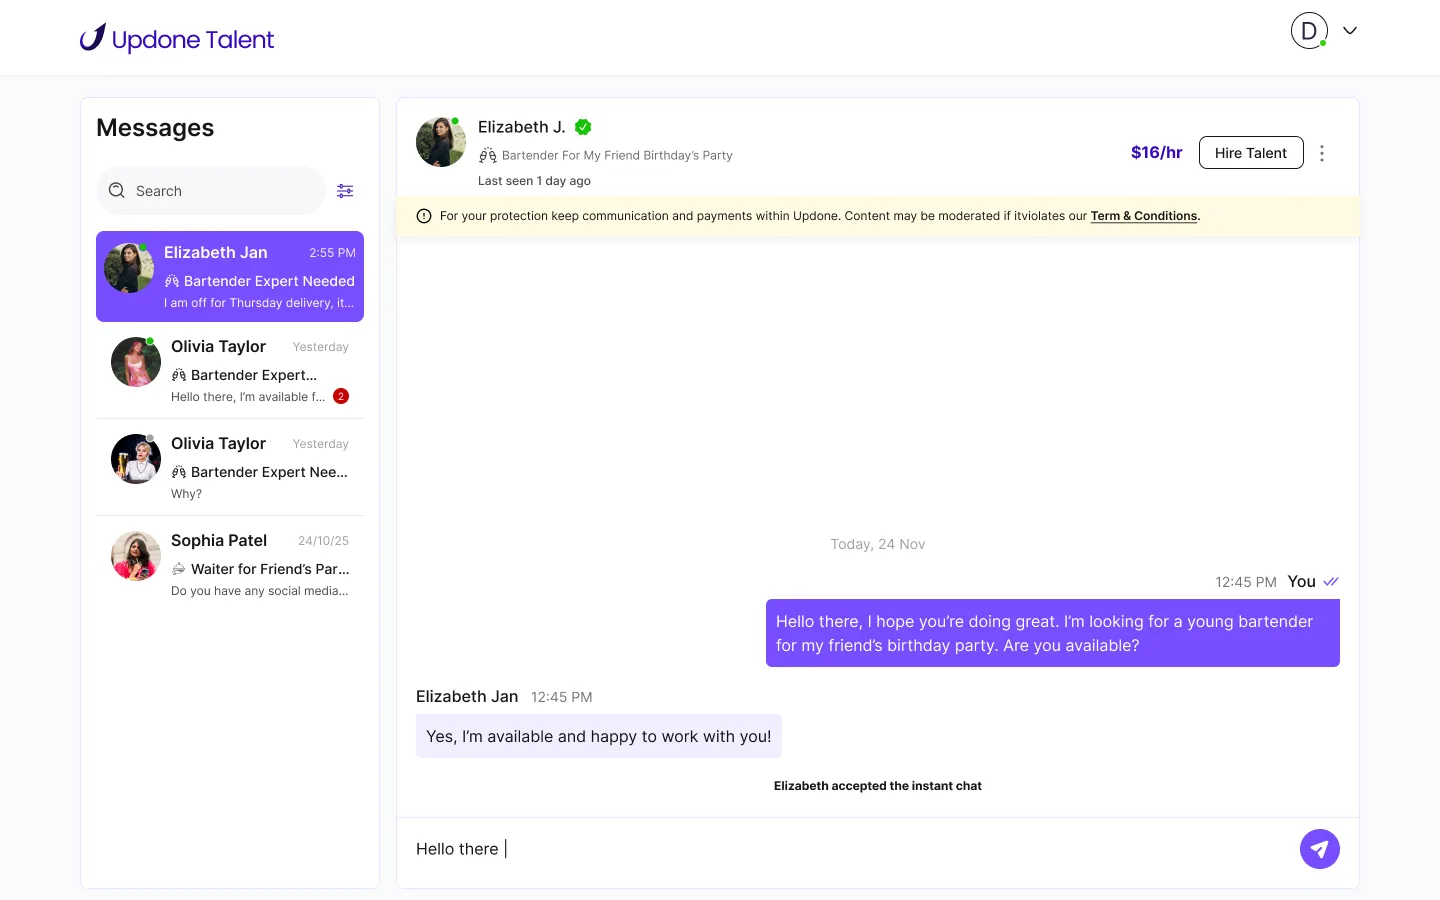Send the message with the paper plane button
This screenshot has height=900, width=1440.
point(1320,849)
